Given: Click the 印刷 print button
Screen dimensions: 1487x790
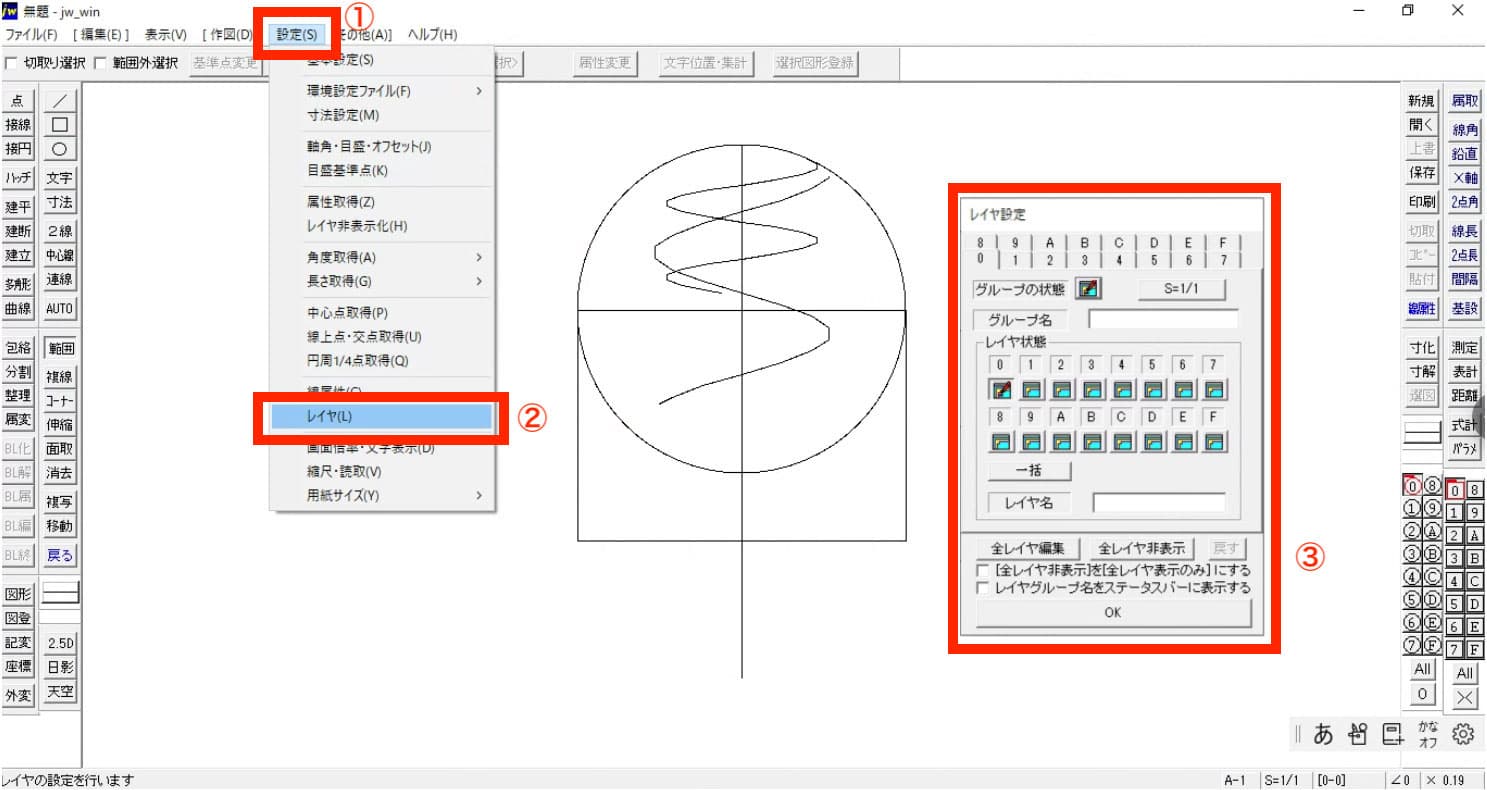Looking at the screenshot, I should (1422, 201).
